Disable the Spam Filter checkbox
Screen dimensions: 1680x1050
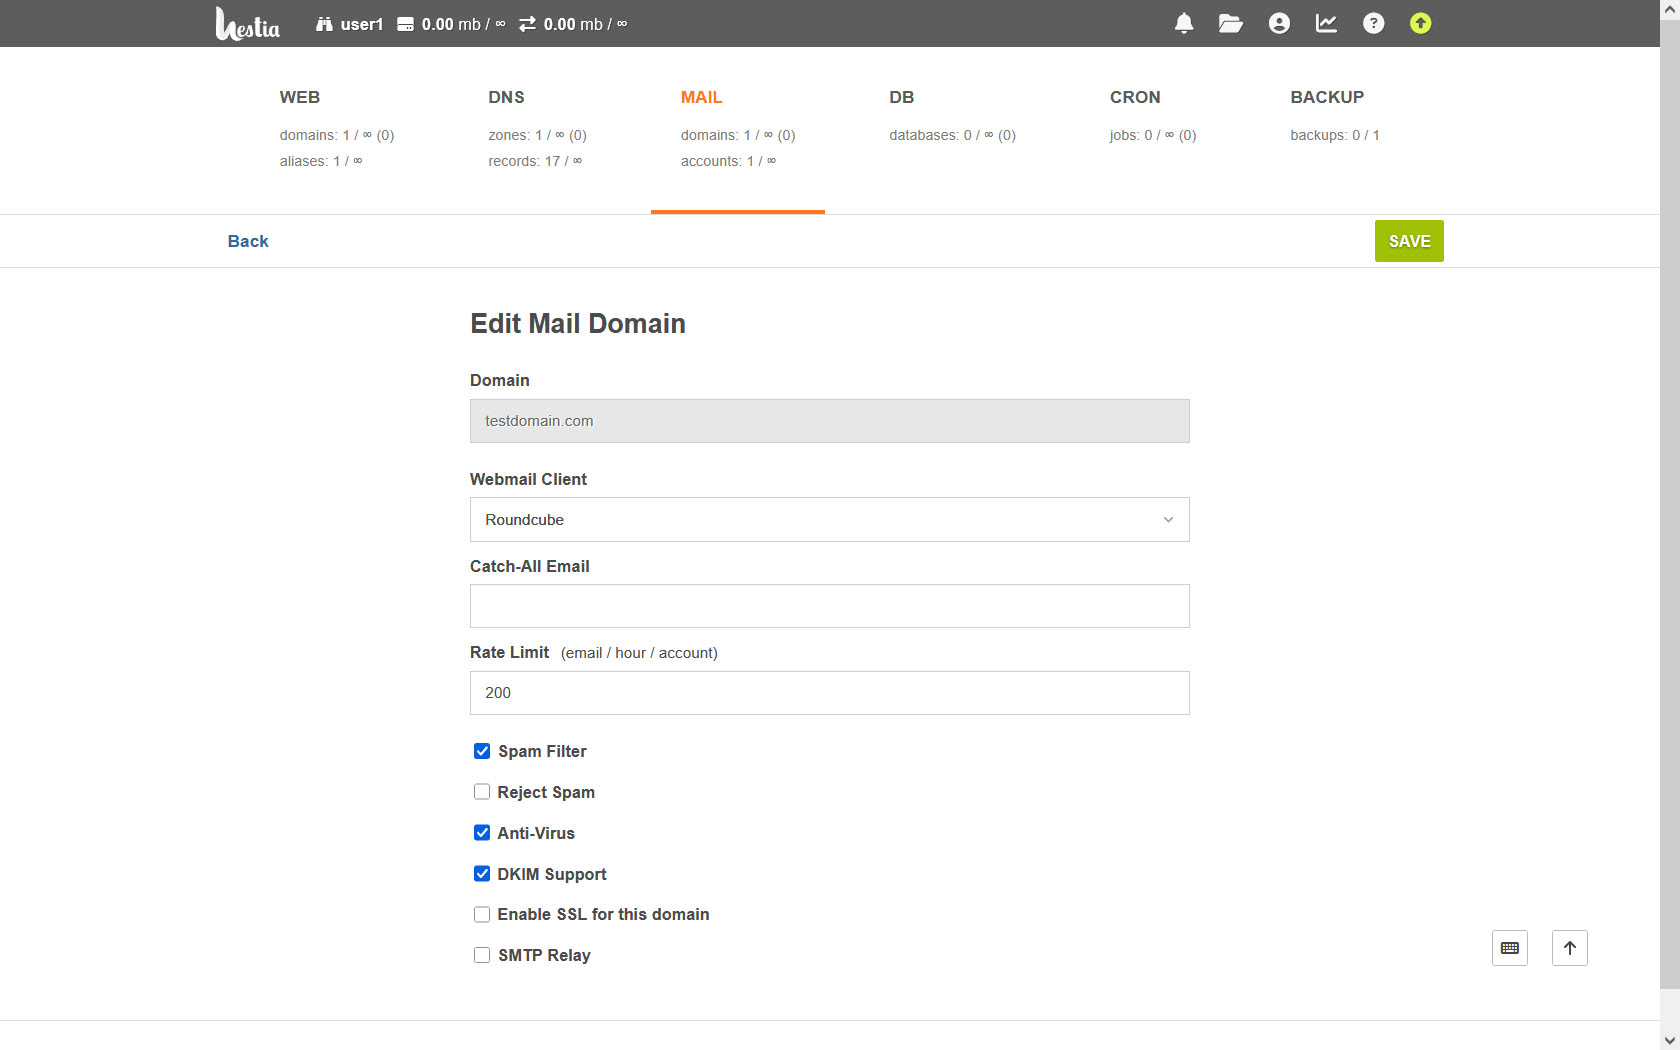pos(482,751)
